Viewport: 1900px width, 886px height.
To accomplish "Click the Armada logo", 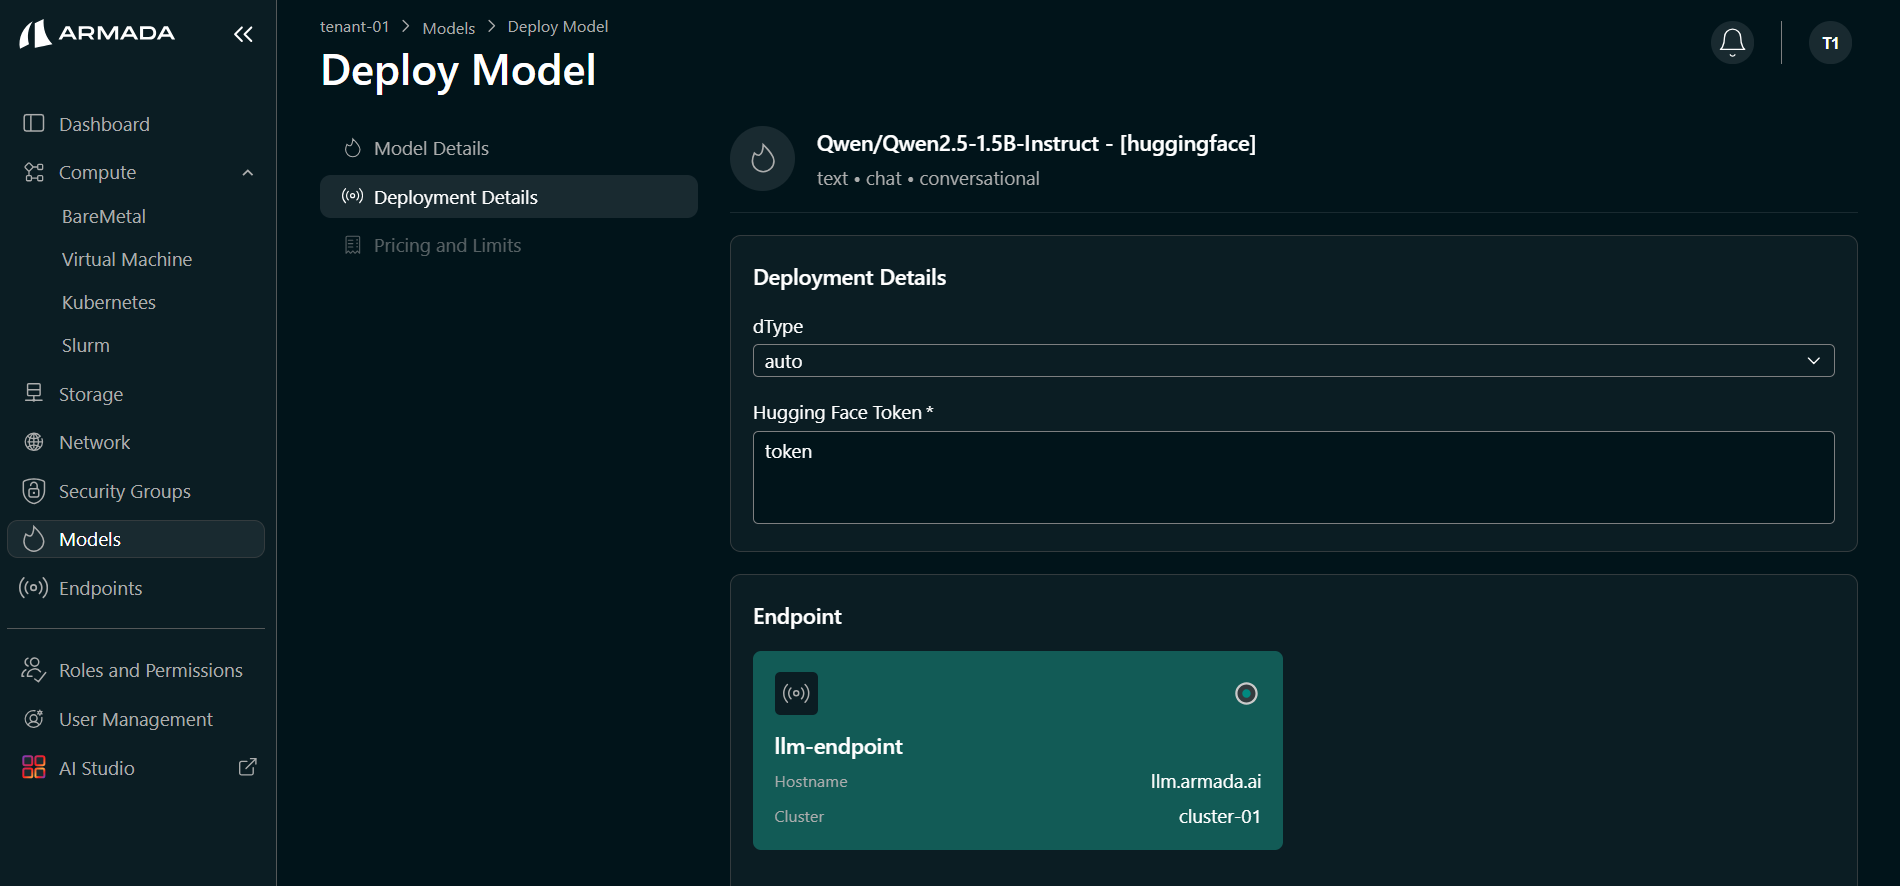I will [x=97, y=34].
